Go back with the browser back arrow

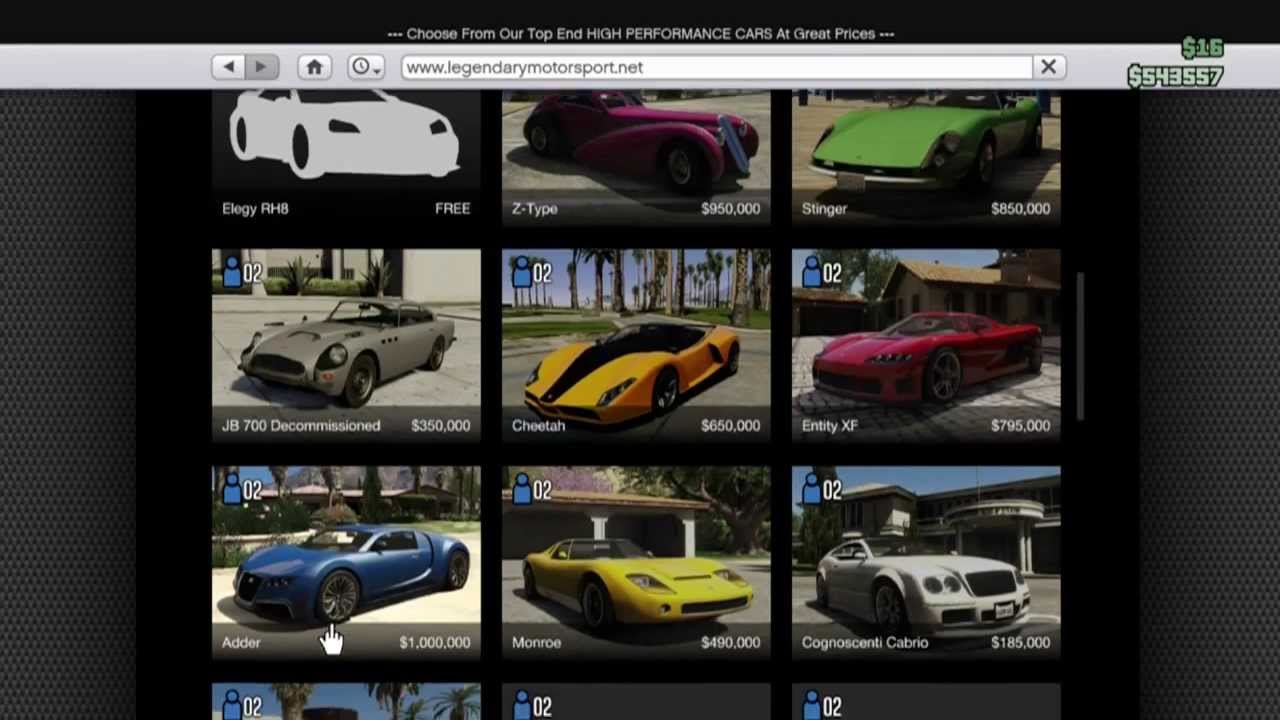(x=228, y=67)
